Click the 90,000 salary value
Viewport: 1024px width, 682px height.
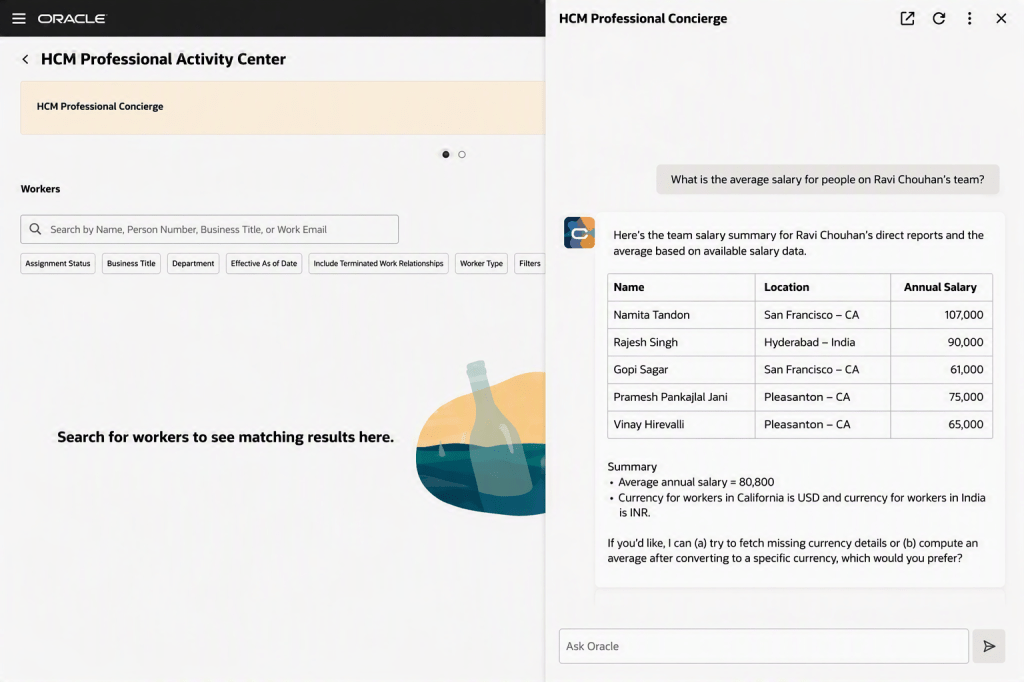[x=965, y=342]
